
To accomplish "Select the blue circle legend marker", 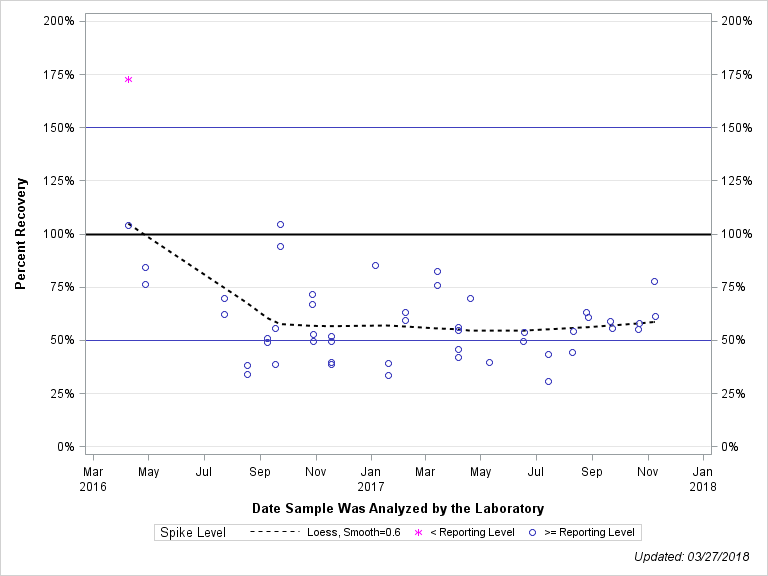I will click(532, 532).
